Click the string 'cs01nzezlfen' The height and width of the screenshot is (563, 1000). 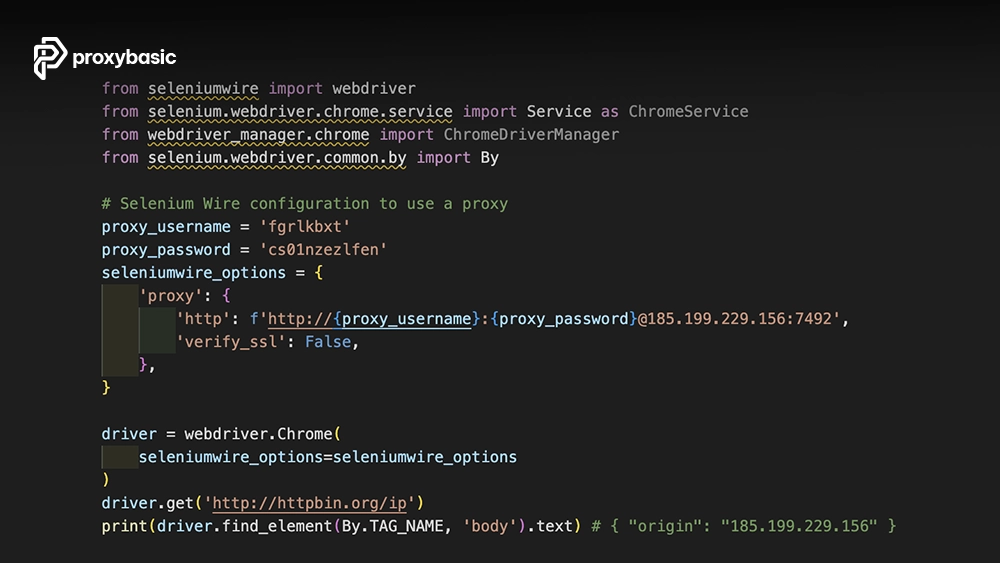click(323, 250)
